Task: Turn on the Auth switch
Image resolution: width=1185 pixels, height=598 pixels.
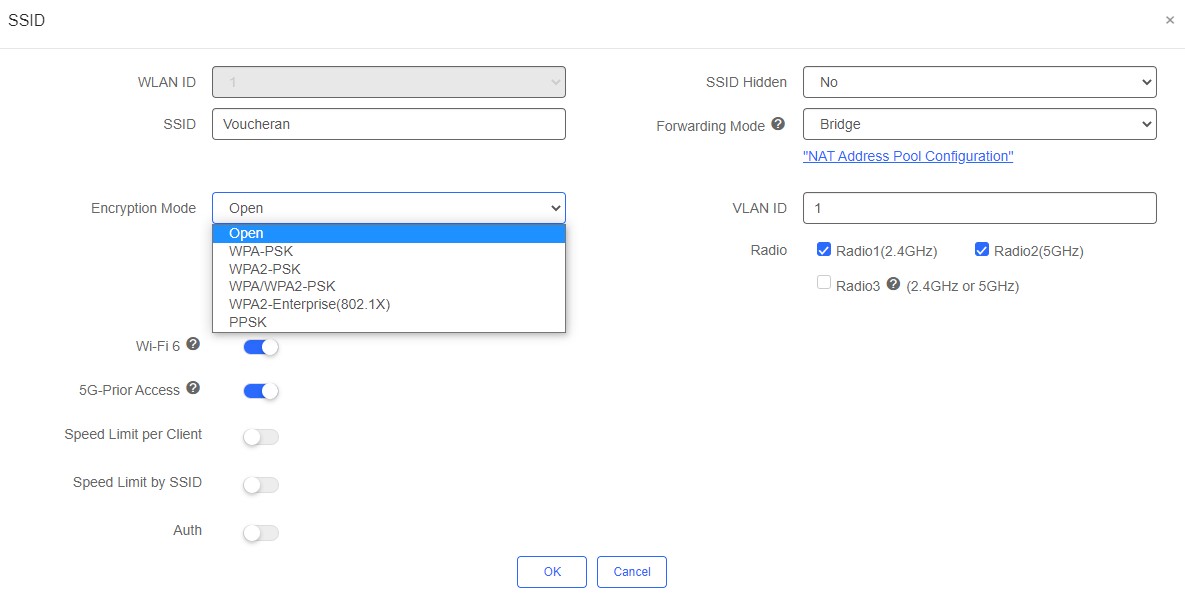Action: [261, 533]
